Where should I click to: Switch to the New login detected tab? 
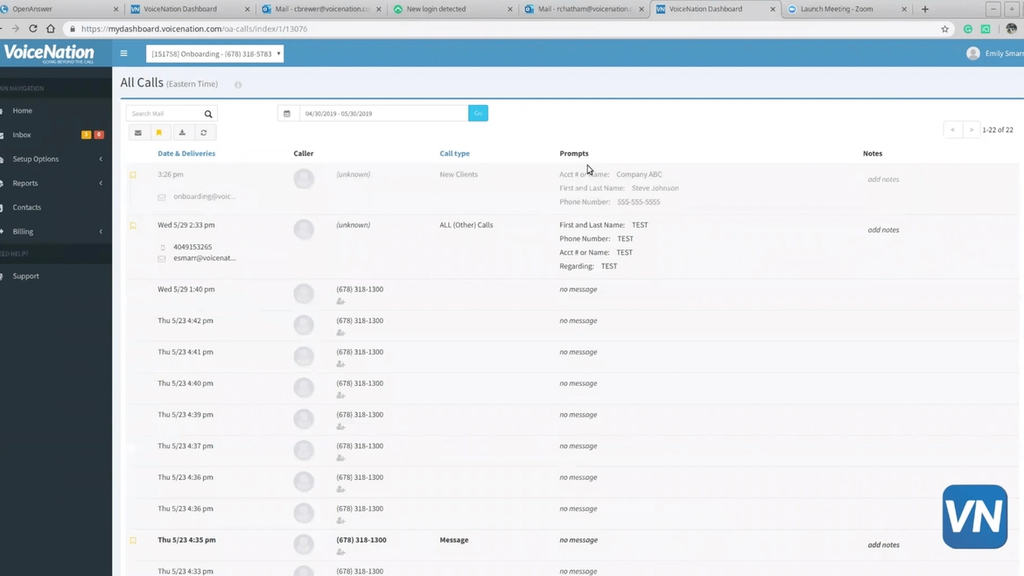point(452,9)
